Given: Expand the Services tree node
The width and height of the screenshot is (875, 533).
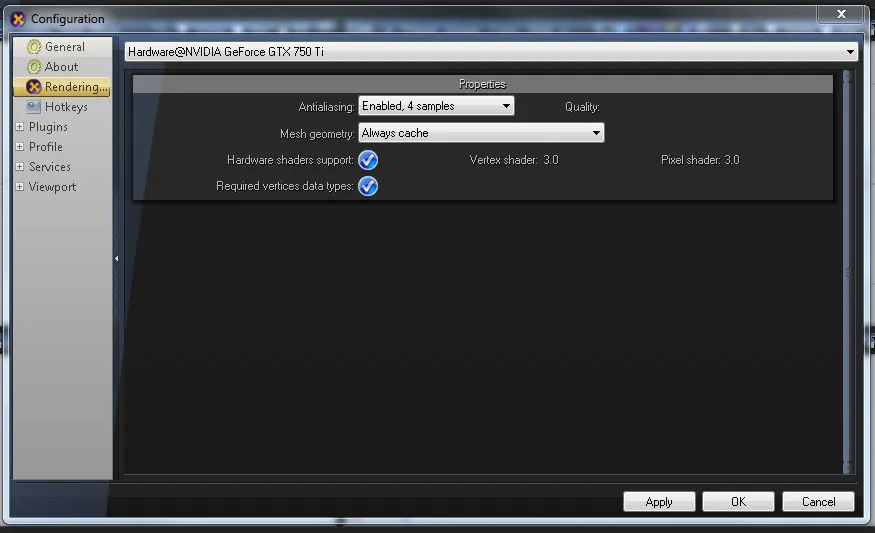Looking at the screenshot, I should coord(20,167).
